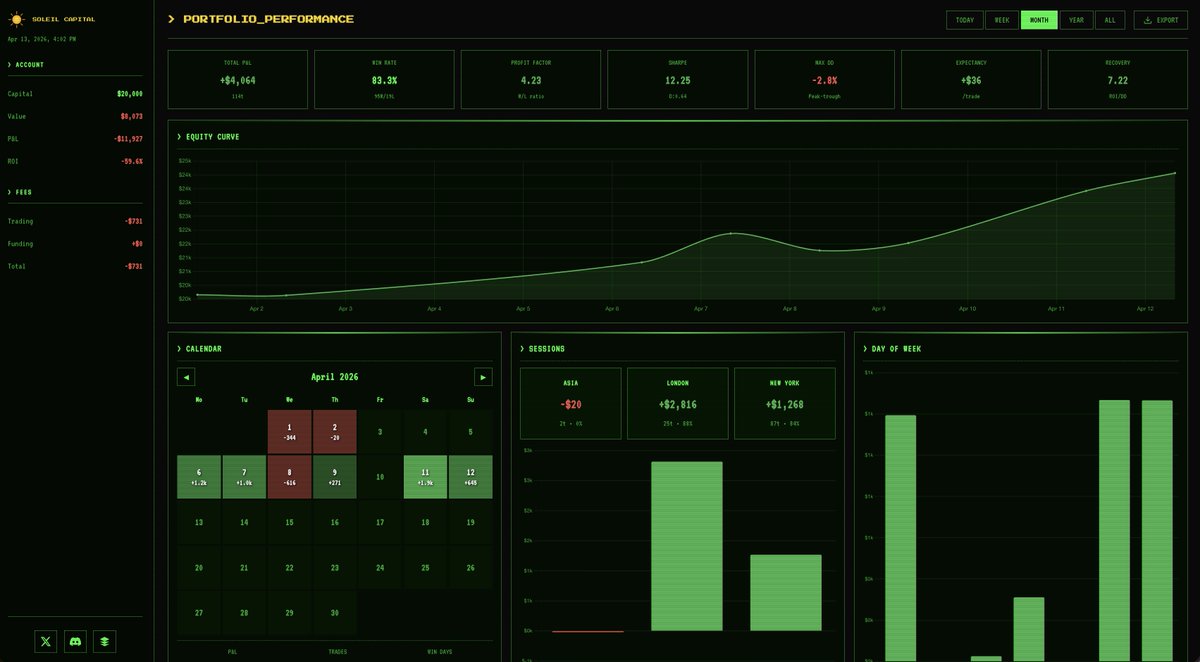Screen dimensions: 1200x662
Task: Click the account Value $8,073
Action: (131, 116)
